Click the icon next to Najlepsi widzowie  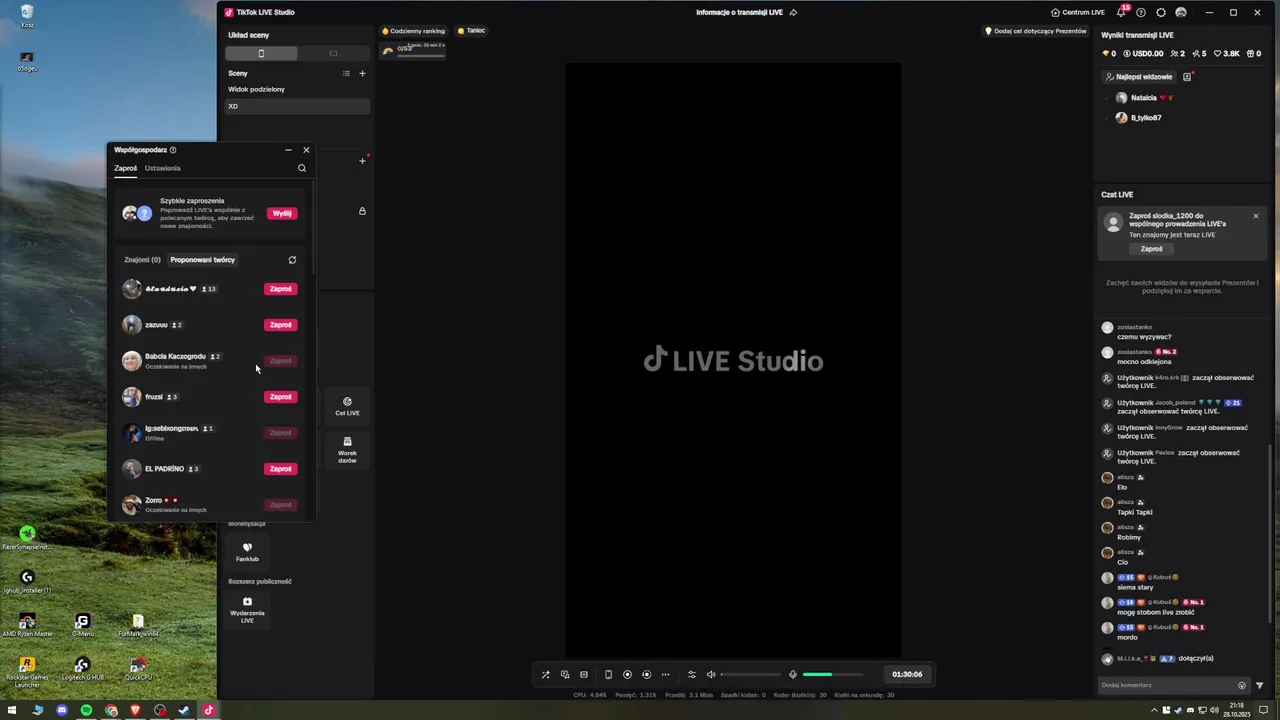tap(1187, 77)
